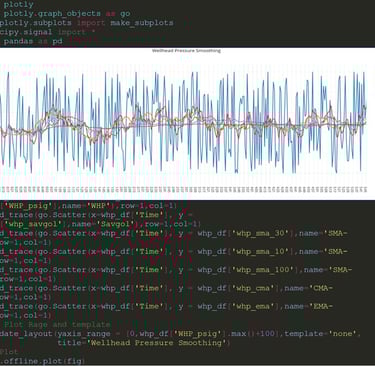This screenshot has width=375, height=366.
Task: Click the 'WHP_psig' string in the first trace line
Action: [28, 206]
